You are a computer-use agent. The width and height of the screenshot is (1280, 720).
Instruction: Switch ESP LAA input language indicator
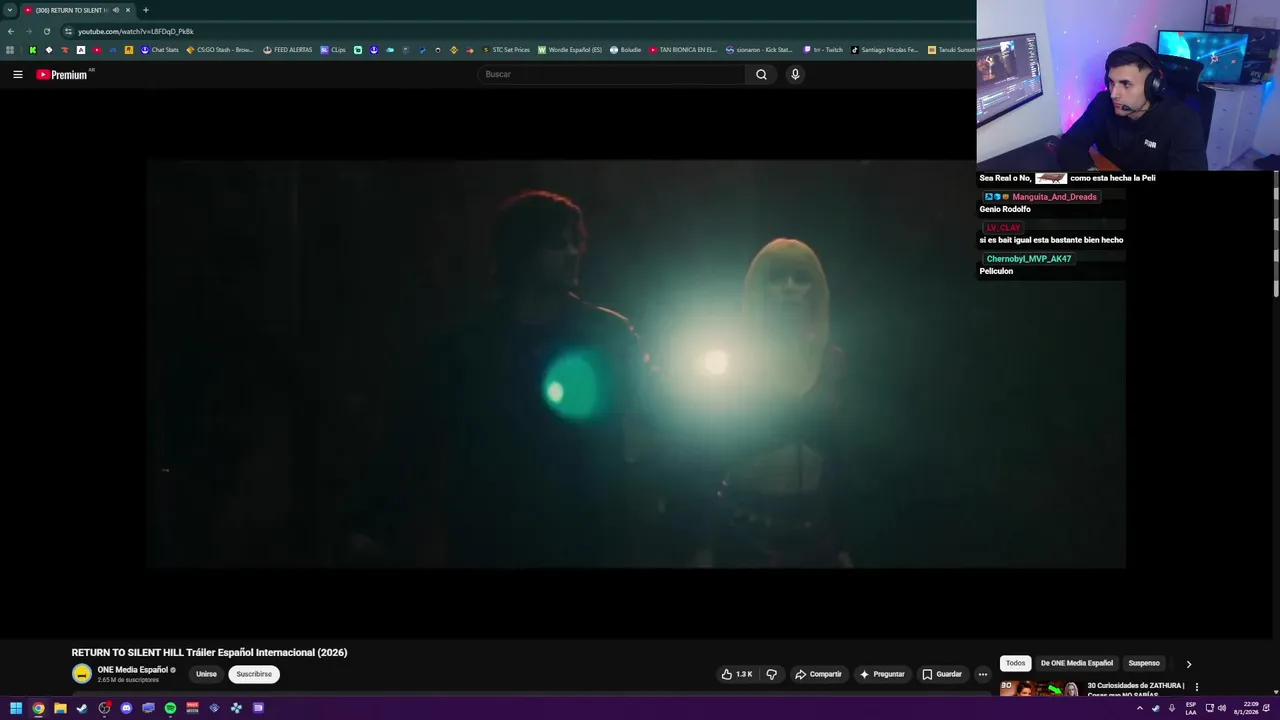(x=1190, y=708)
